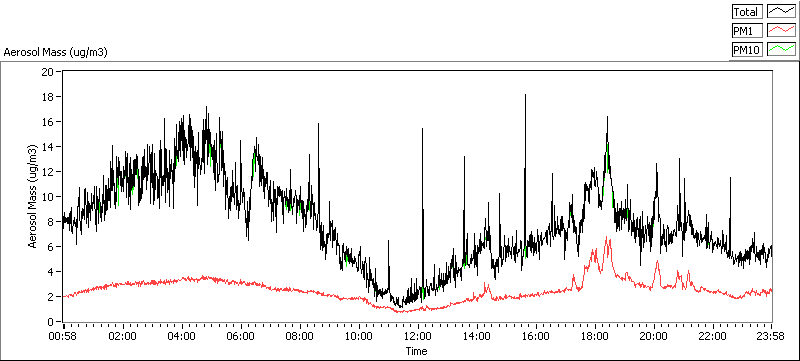
Task: Open the PM1 red line style swatch
Action: coord(781,31)
